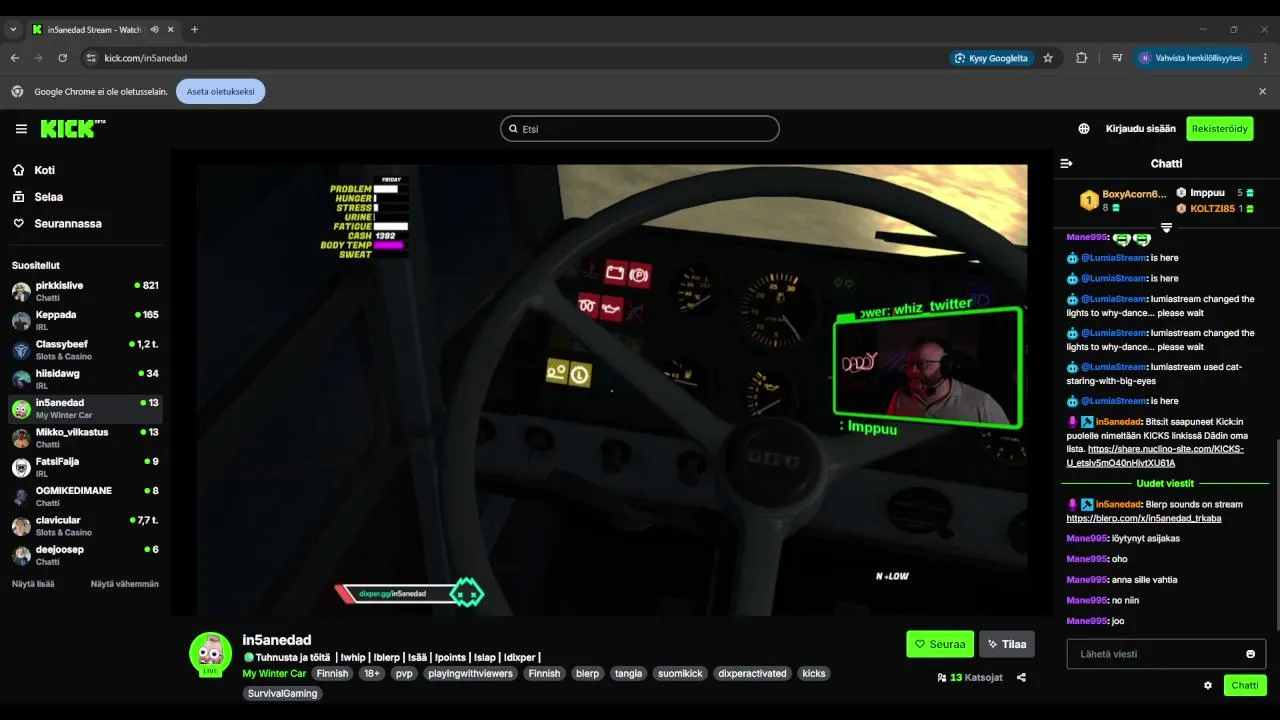This screenshot has height=720, width=1280.
Task: Click the Uudet viestit new messages divider
Action: click(x=1164, y=484)
